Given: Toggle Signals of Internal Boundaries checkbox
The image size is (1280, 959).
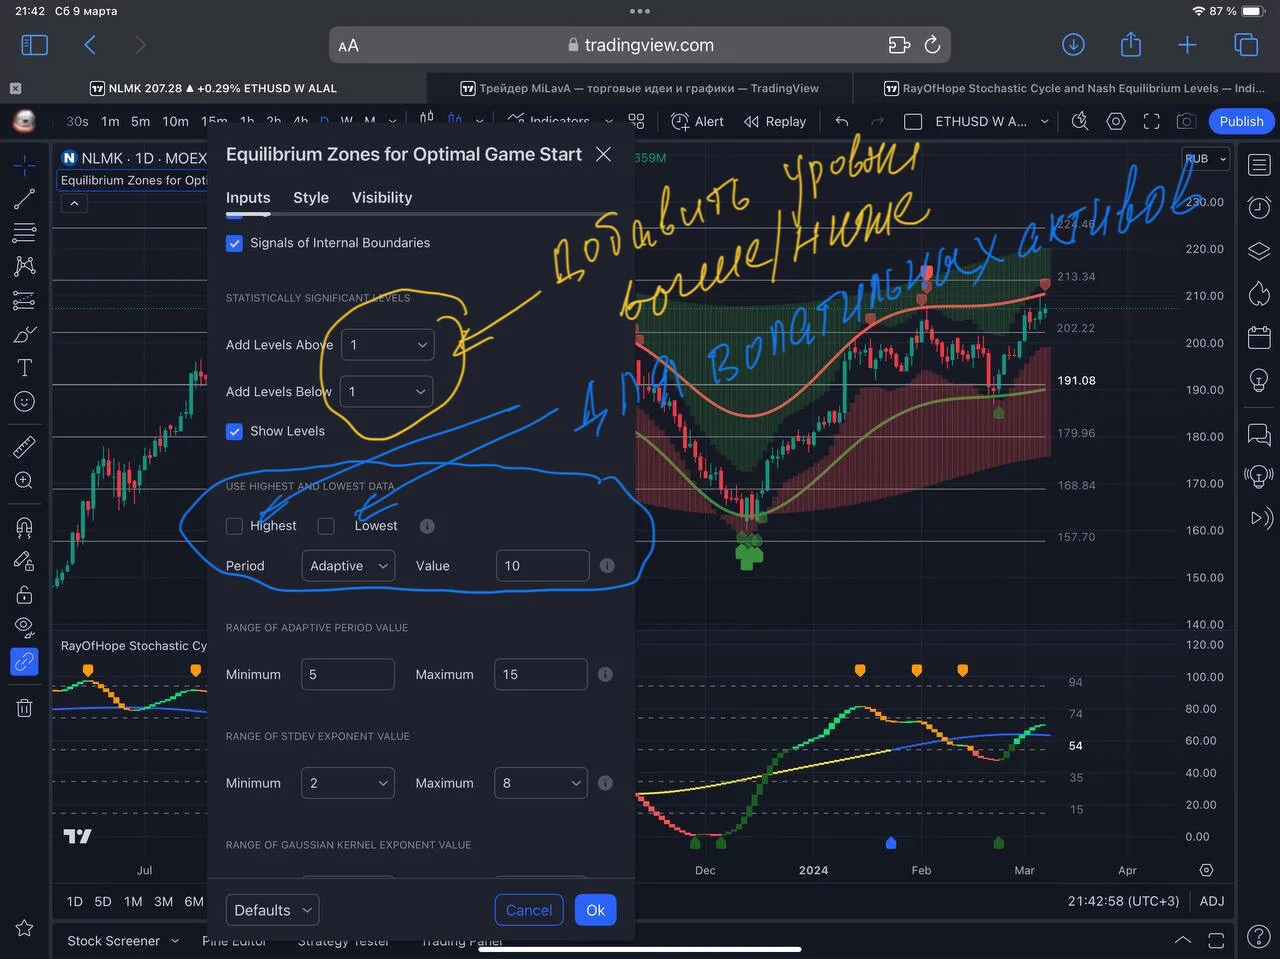Looking at the screenshot, I should pyautogui.click(x=234, y=243).
